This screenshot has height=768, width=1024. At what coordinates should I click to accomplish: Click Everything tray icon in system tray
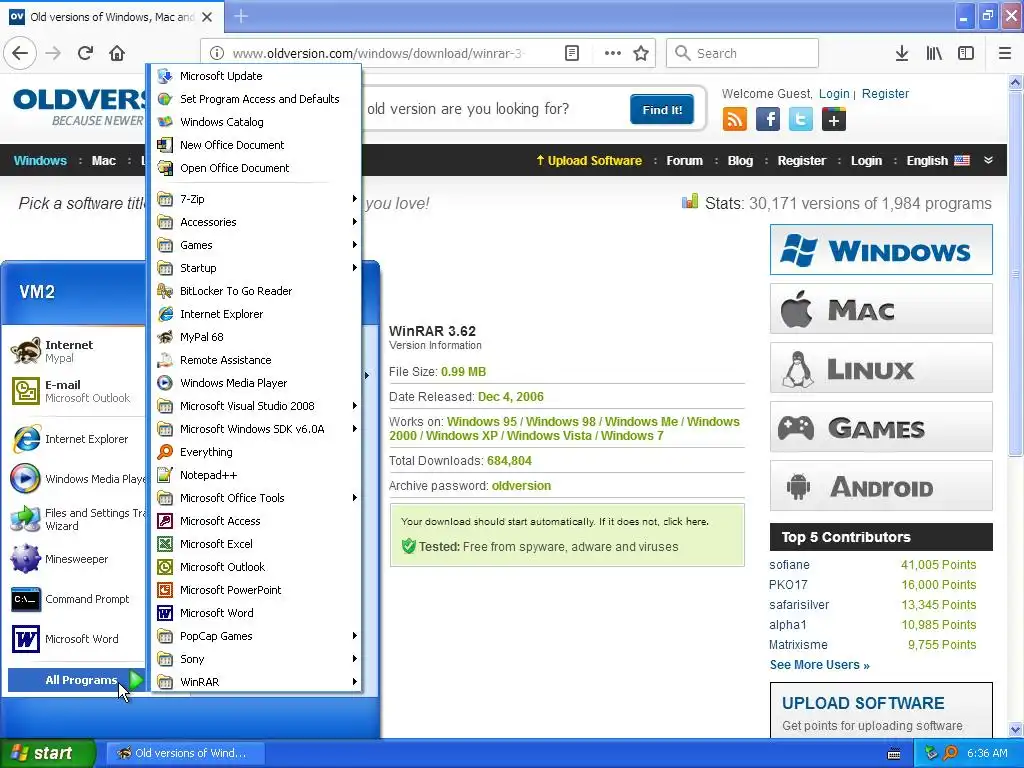click(x=950, y=753)
